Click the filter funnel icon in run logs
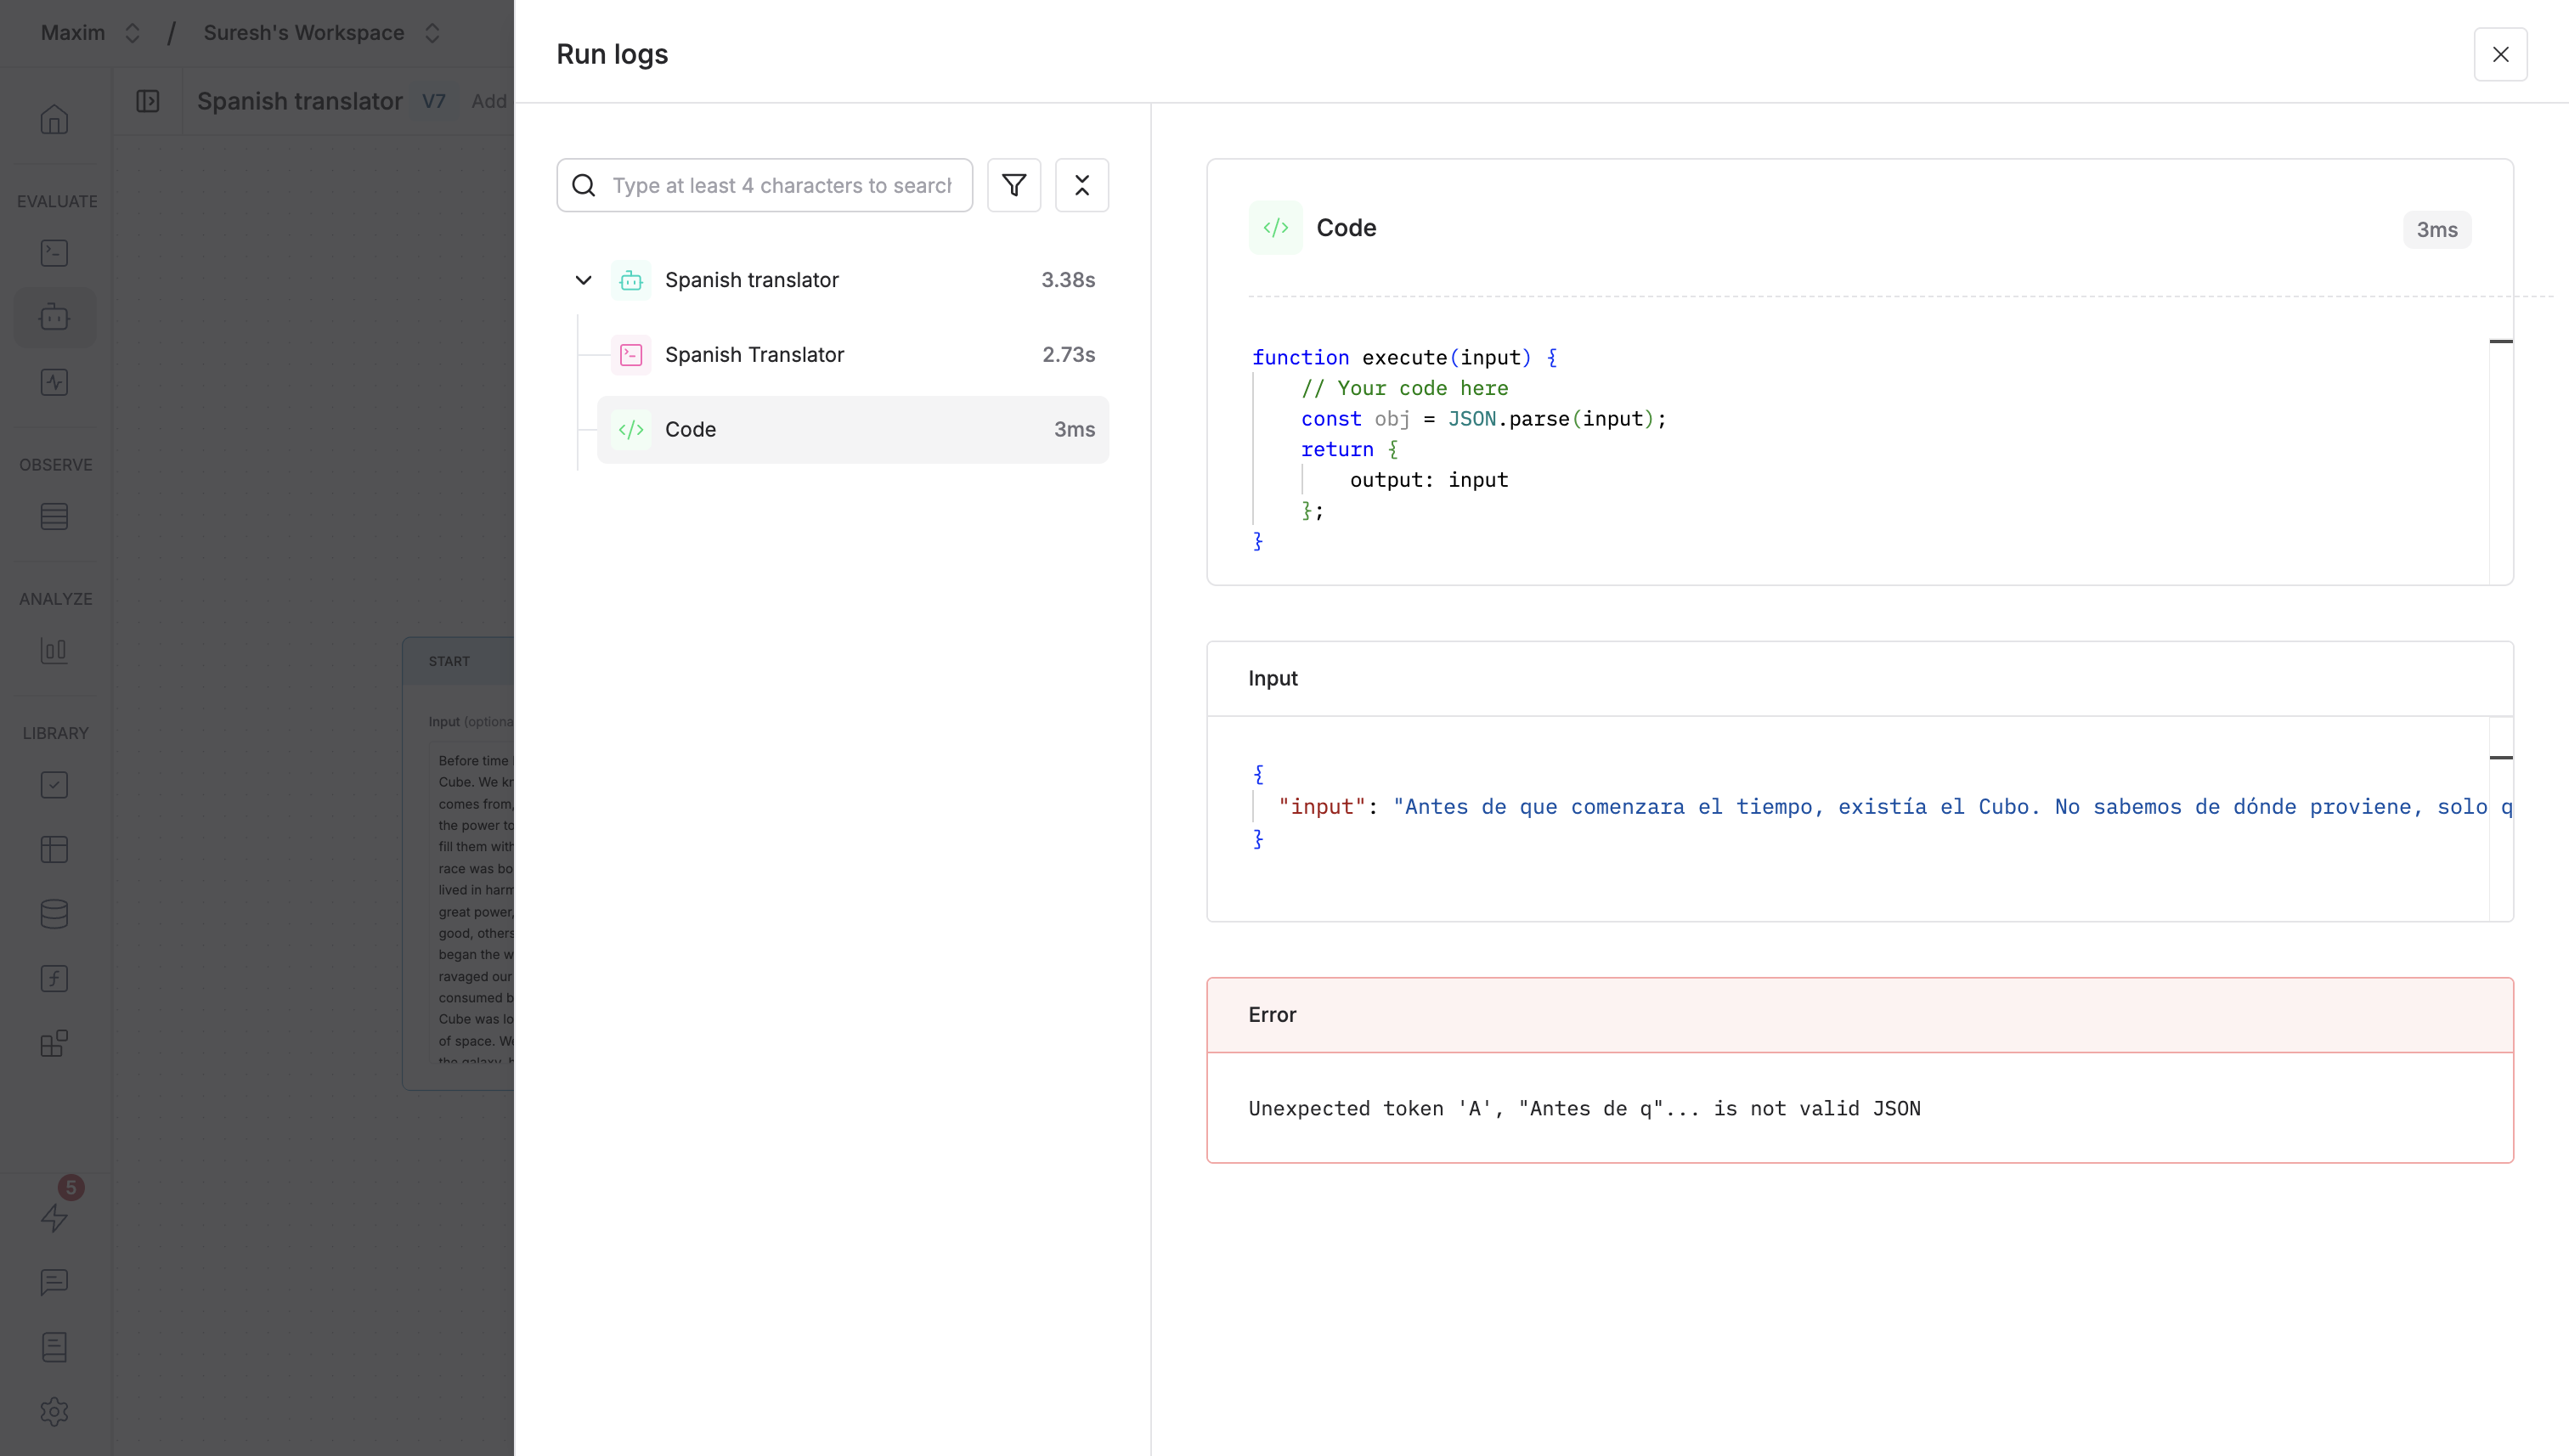 click(1014, 185)
